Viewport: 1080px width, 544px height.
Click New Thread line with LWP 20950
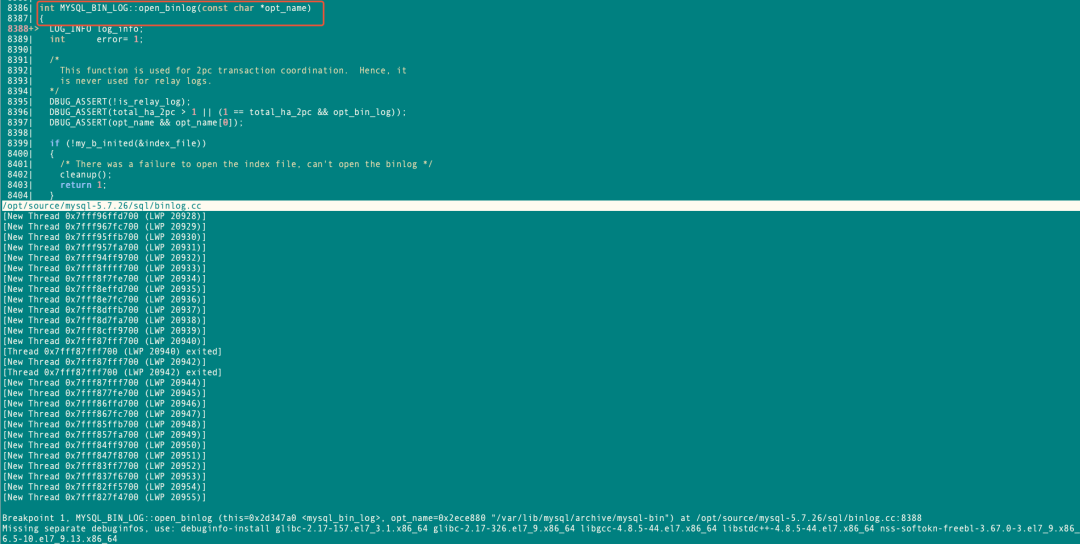click(x=104, y=445)
